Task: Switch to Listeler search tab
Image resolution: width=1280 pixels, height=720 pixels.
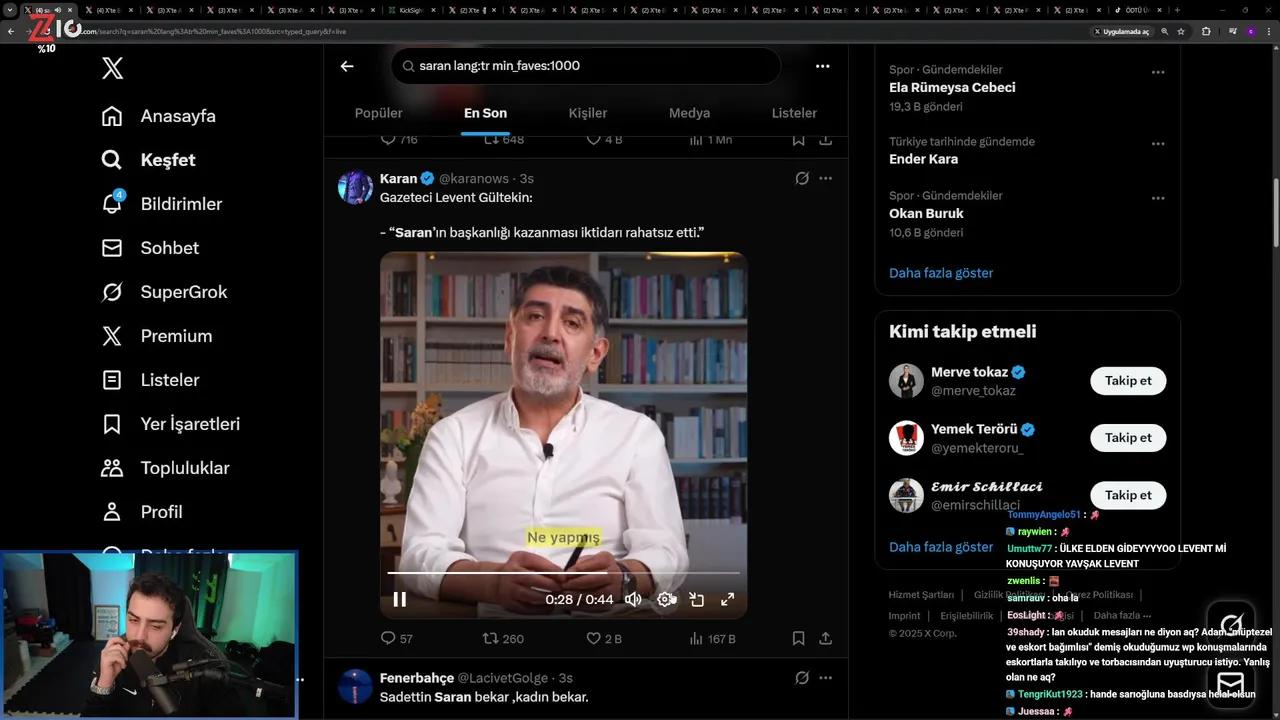Action: pyautogui.click(x=794, y=113)
